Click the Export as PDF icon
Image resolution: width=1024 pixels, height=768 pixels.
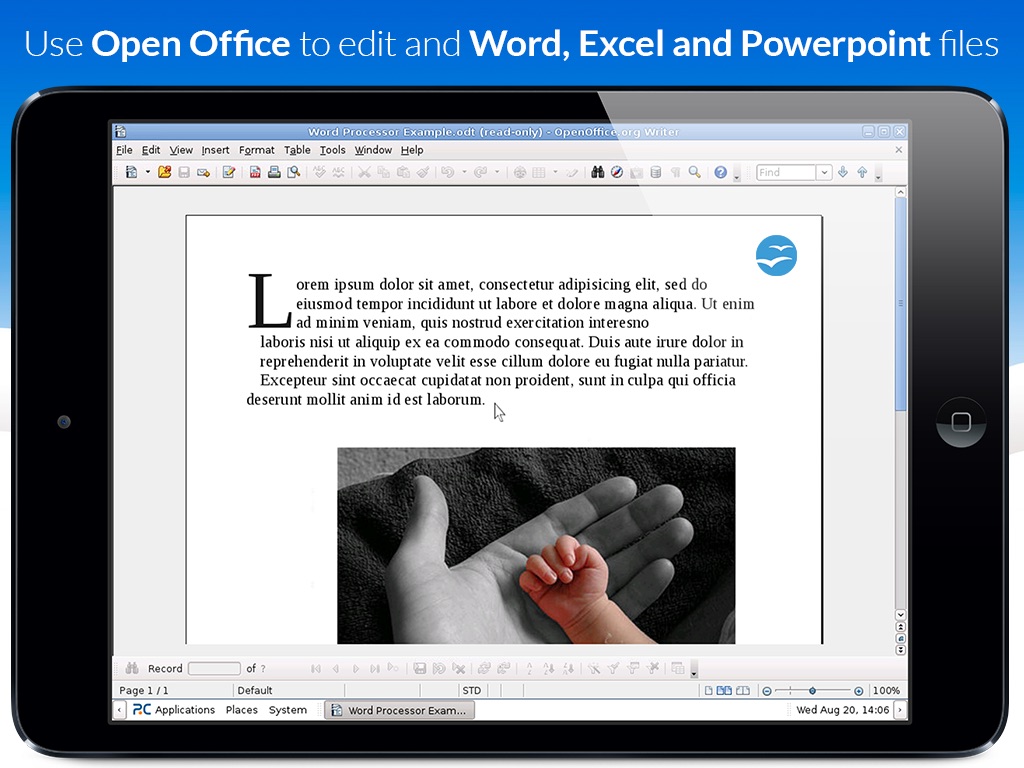[255, 172]
